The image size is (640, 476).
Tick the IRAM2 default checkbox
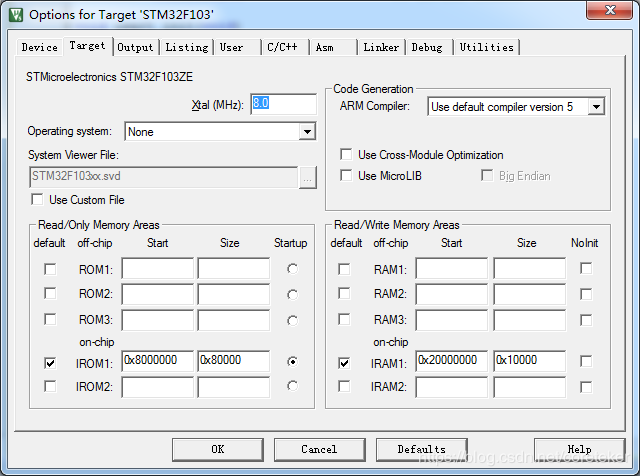344,386
